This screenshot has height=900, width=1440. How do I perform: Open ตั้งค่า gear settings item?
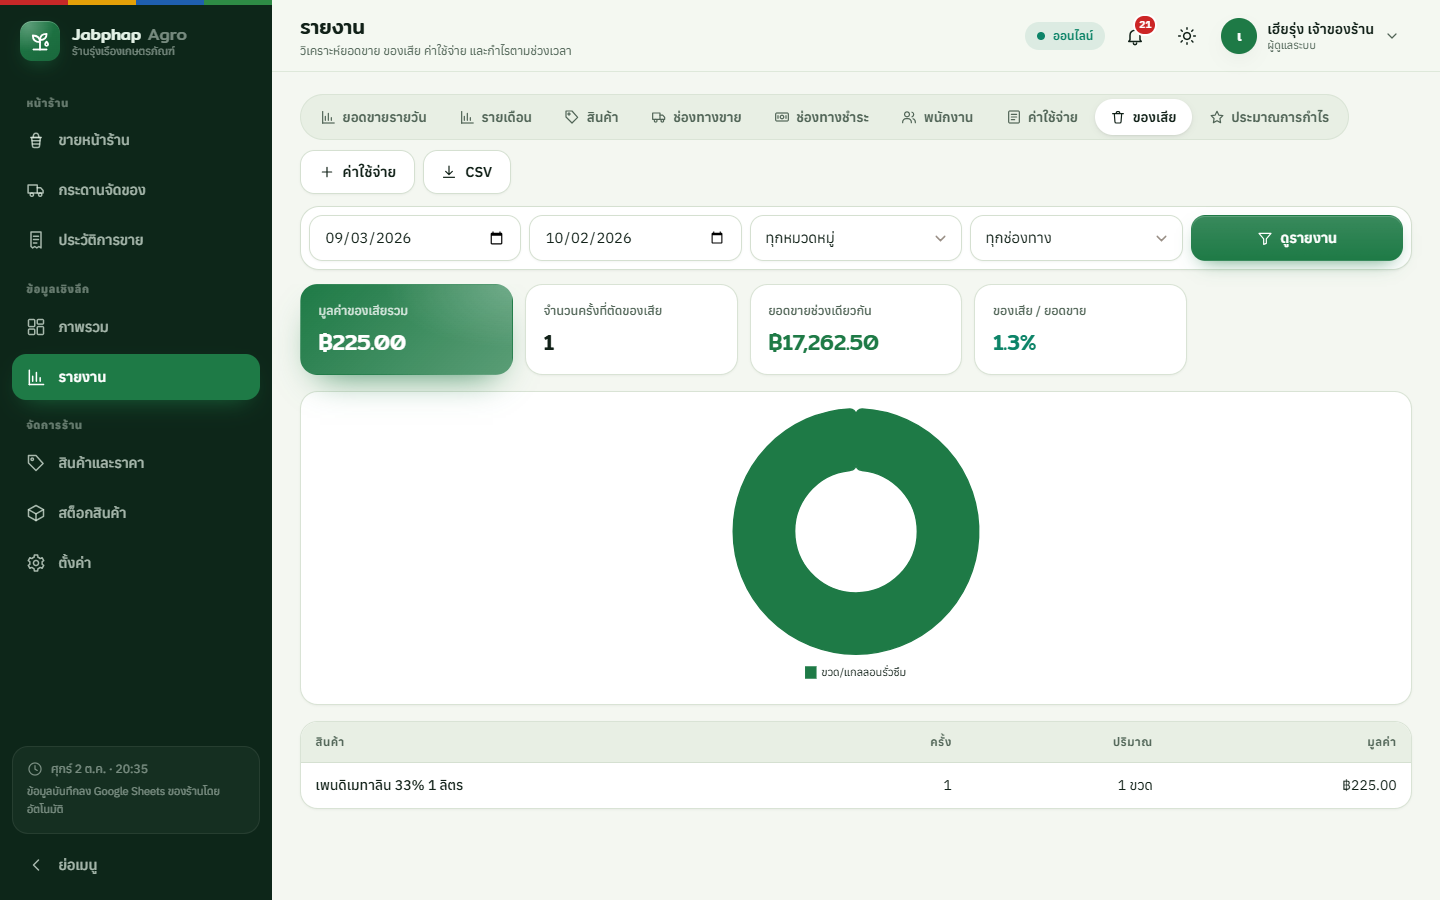tap(136, 563)
